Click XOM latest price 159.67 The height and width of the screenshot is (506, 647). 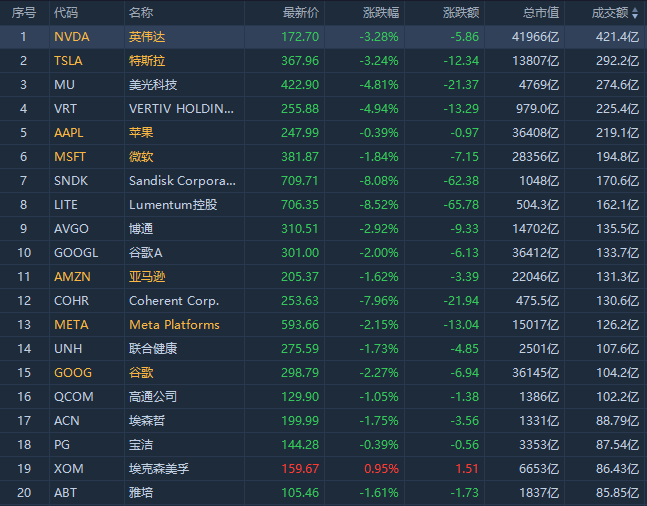300,469
